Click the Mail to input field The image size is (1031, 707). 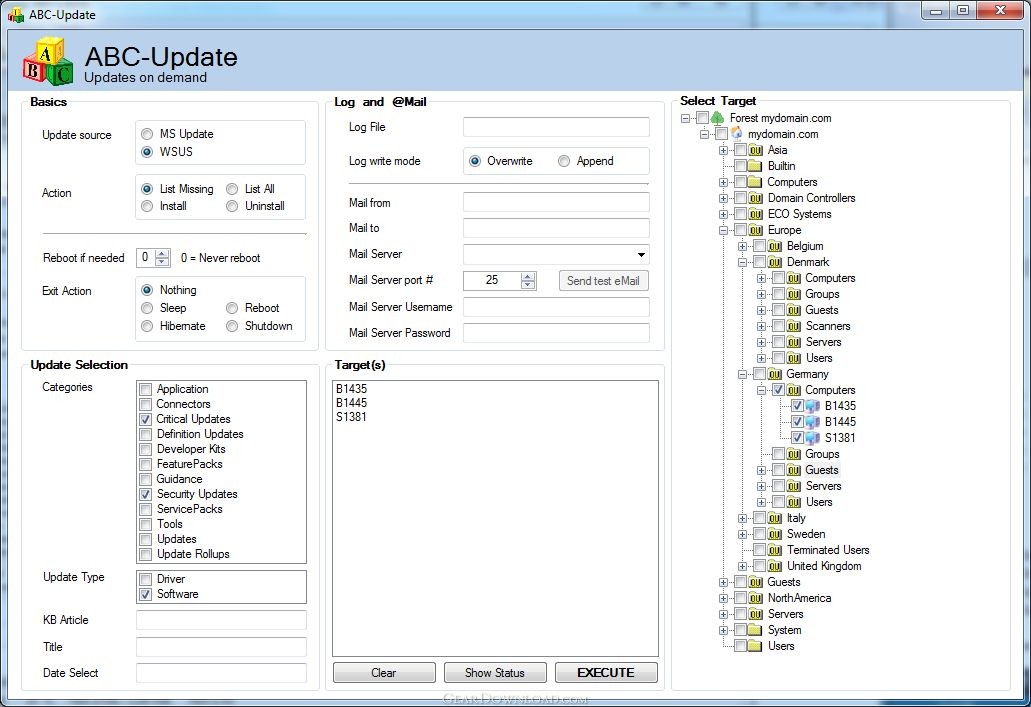point(556,228)
